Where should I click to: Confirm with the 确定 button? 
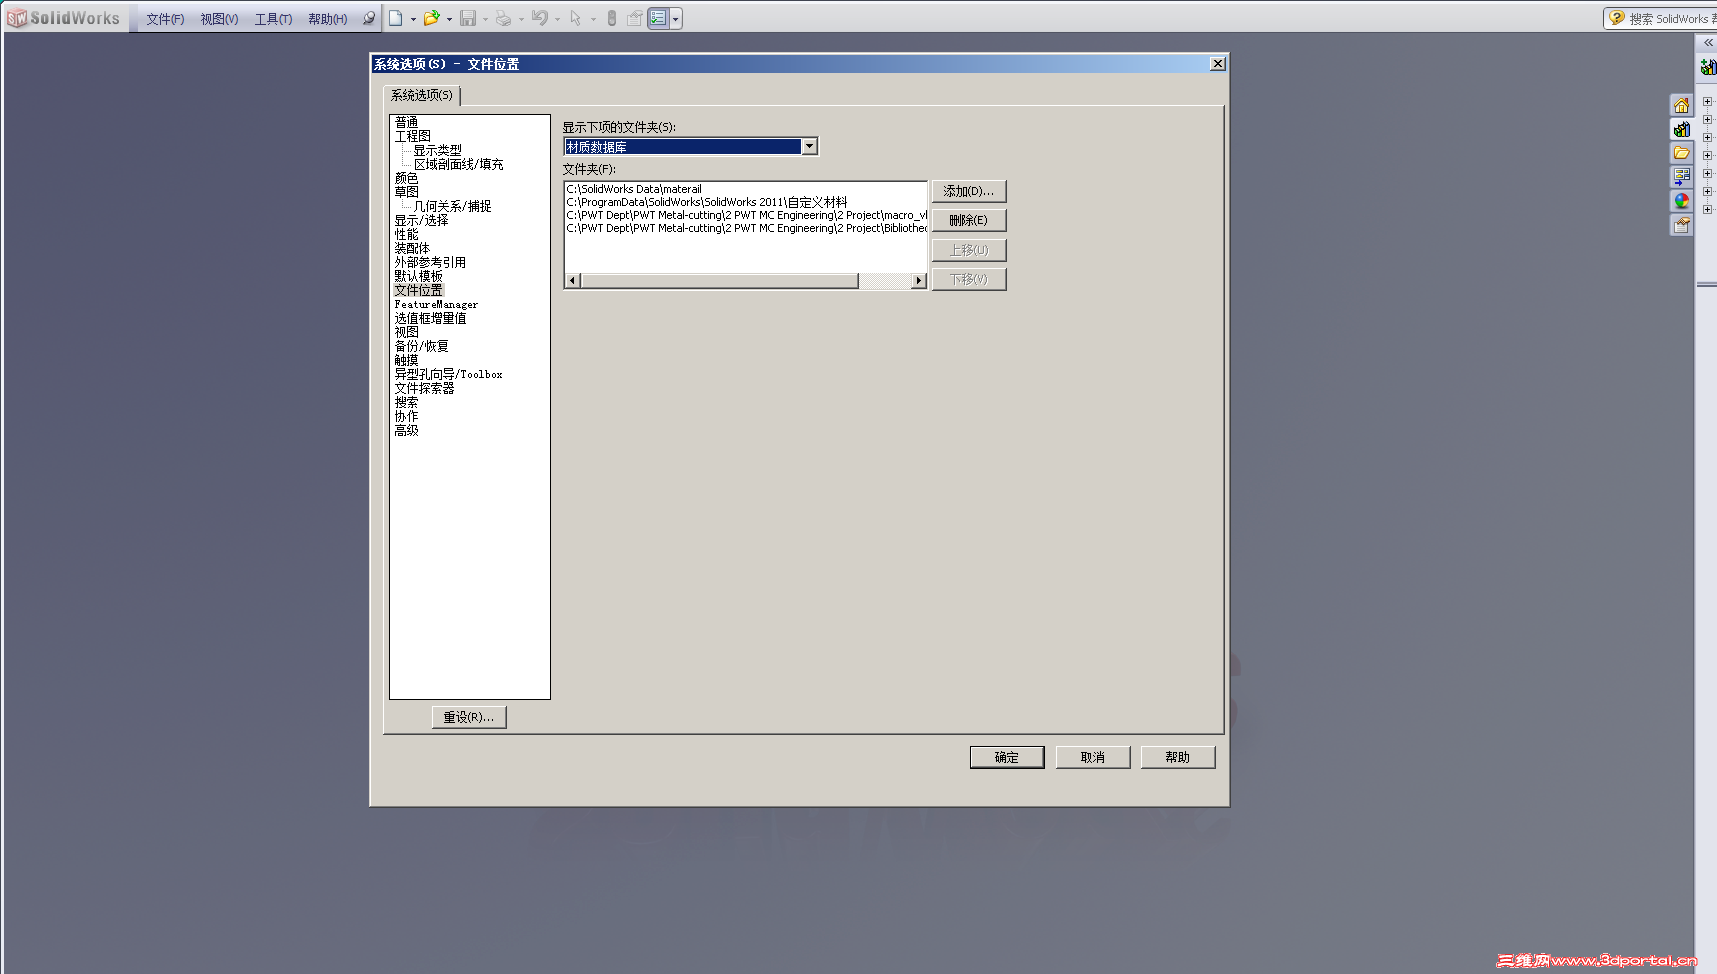coord(1007,757)
